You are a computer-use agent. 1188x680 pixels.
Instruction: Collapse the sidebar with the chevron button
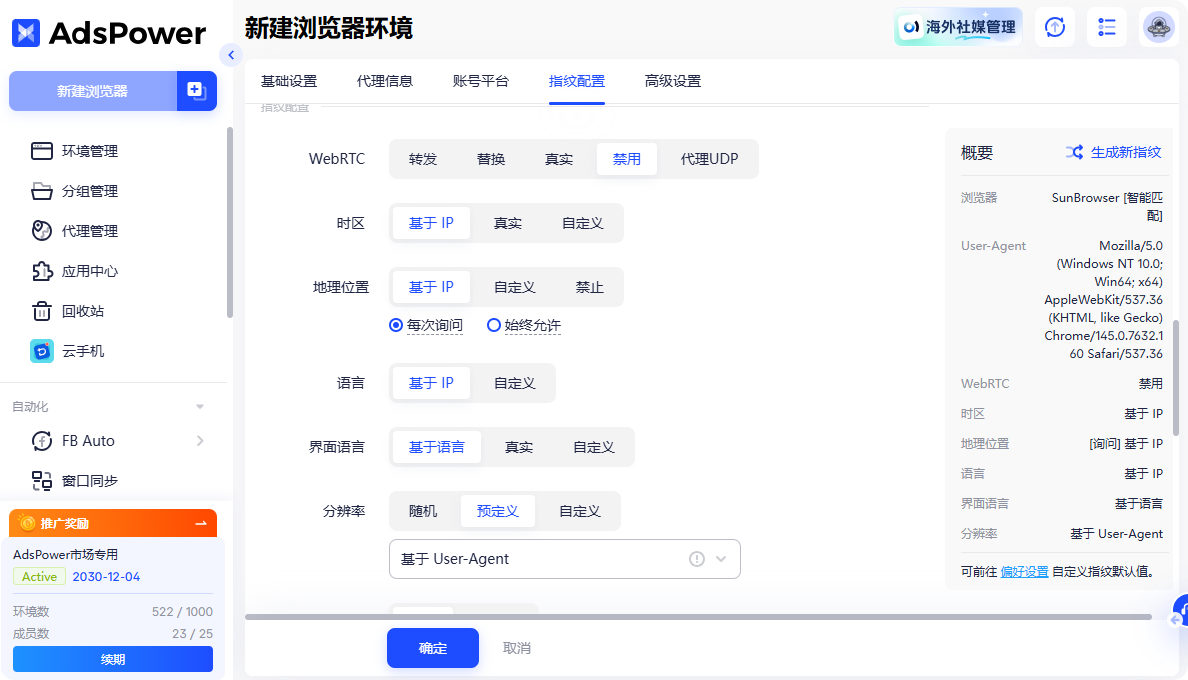[231, 55]
